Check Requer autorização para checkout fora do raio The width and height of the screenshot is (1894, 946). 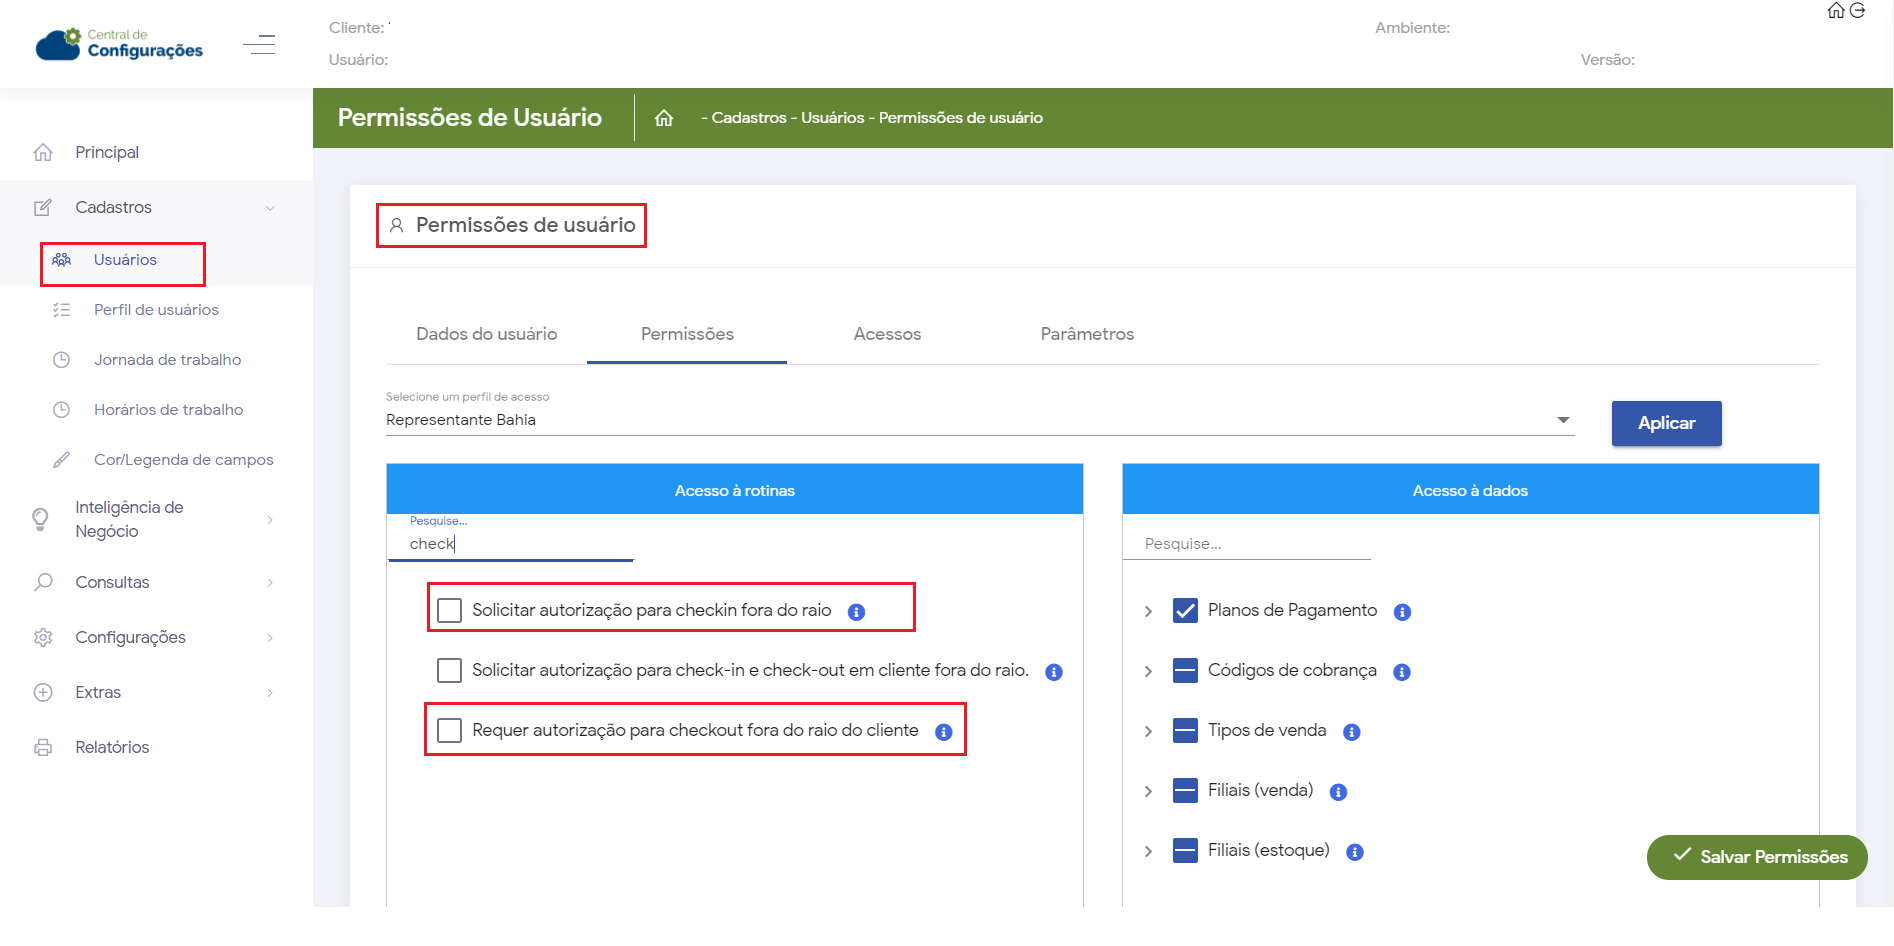pos(450,730)
